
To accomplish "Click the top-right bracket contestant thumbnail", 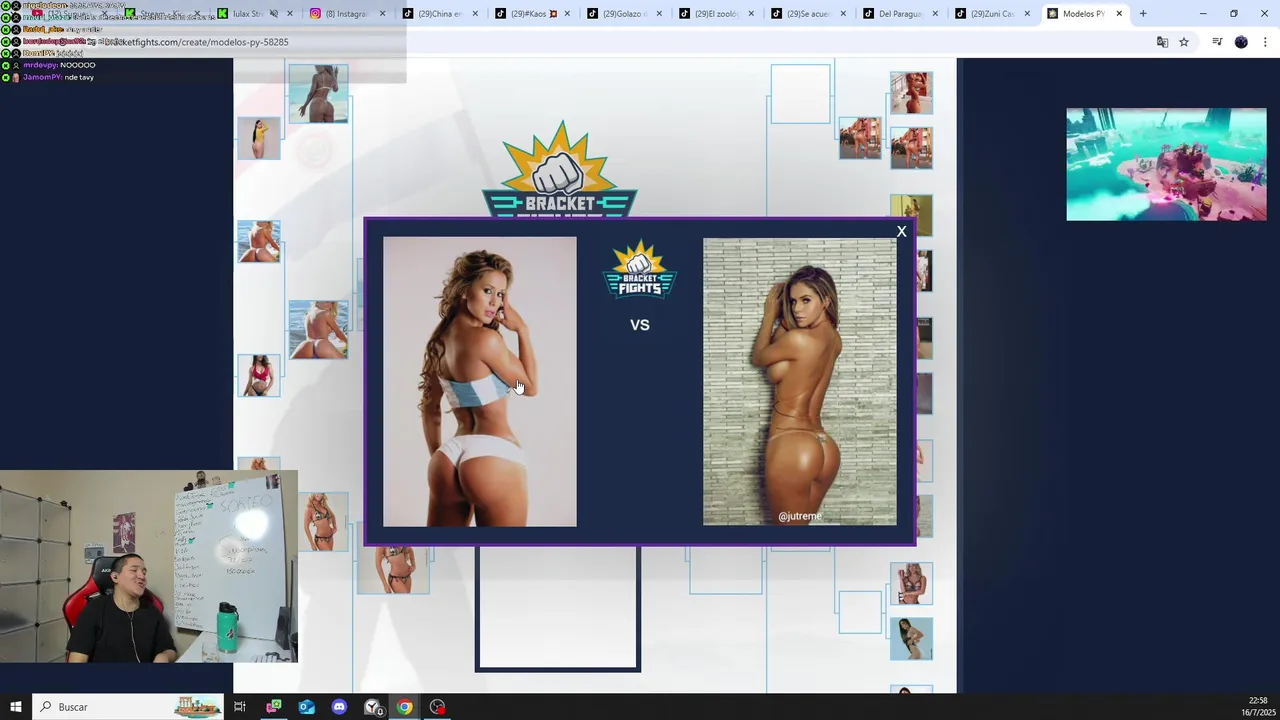I will point(911,93).
